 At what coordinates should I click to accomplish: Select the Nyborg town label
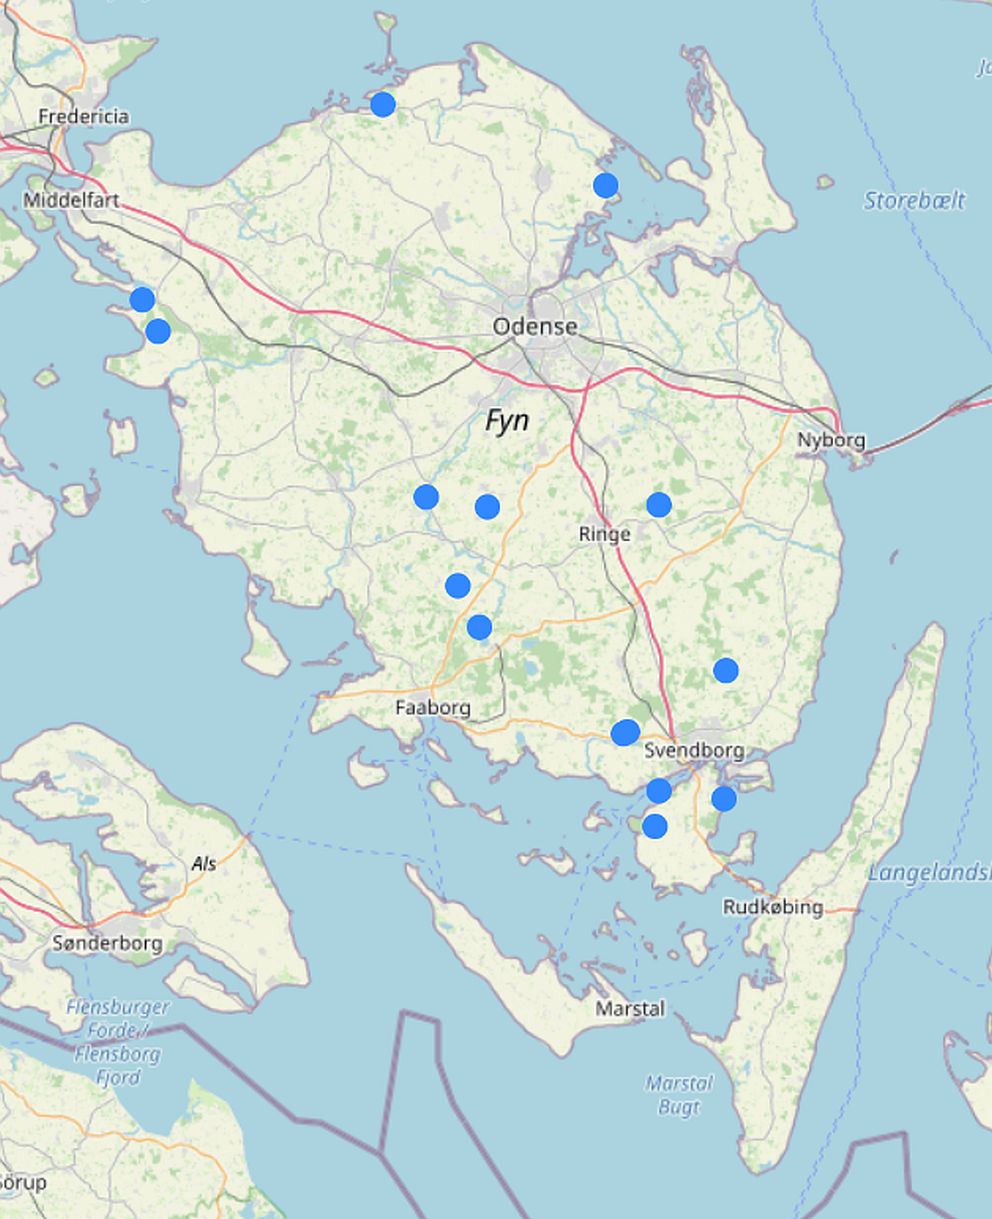pos(831,440)
